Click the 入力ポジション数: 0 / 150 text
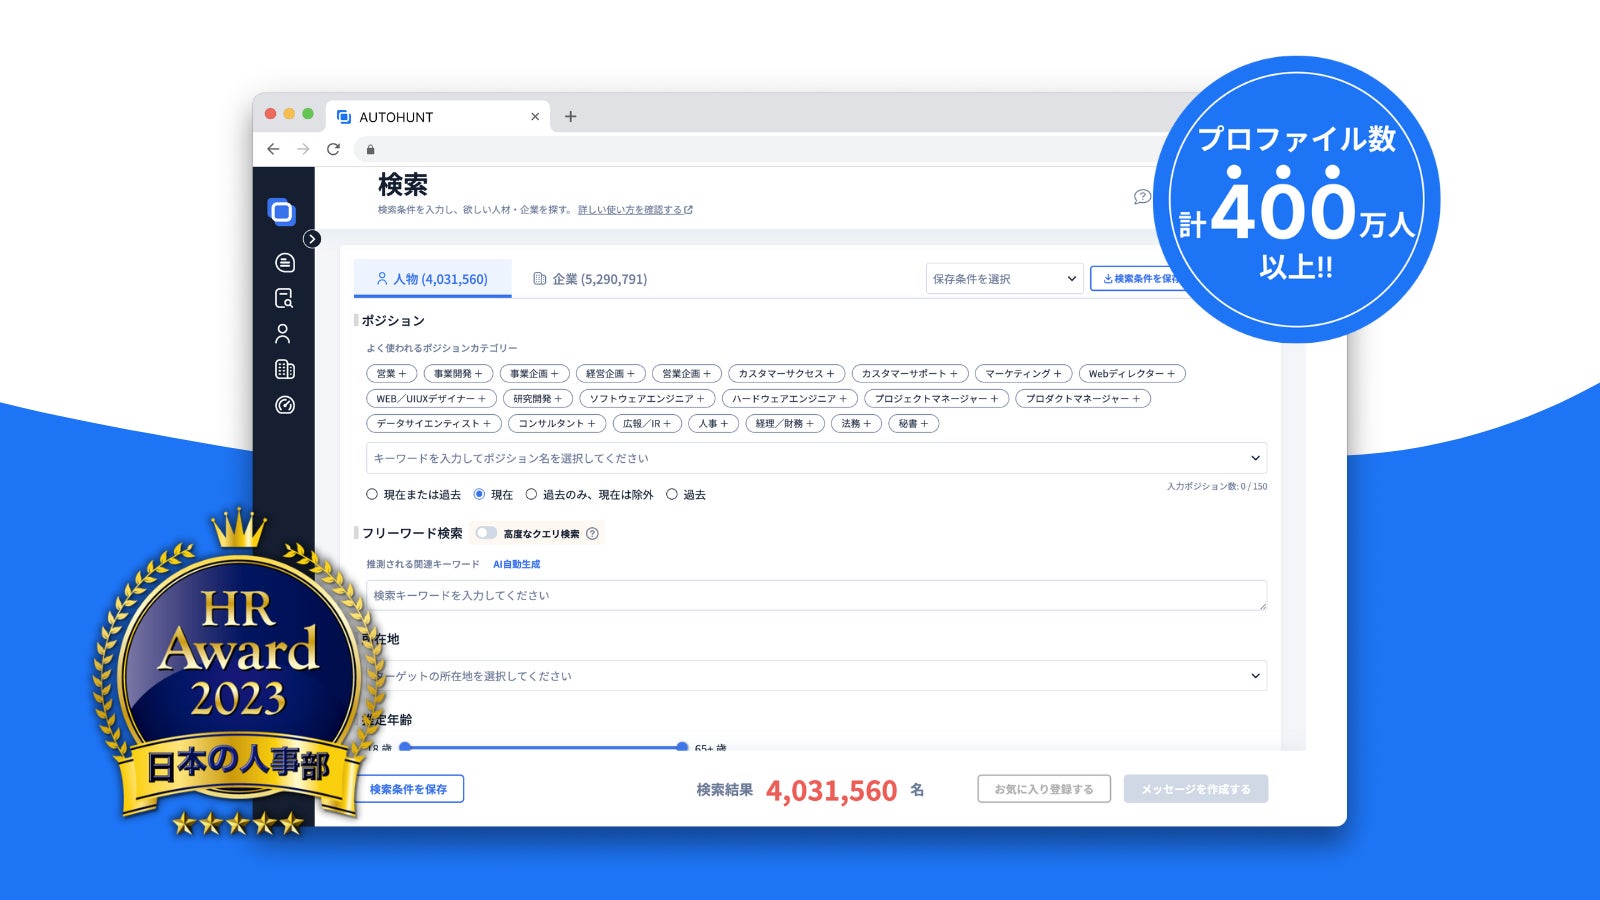This screenshot has width=1600, height=900. pyautogui.click(x=1217, y=487)
